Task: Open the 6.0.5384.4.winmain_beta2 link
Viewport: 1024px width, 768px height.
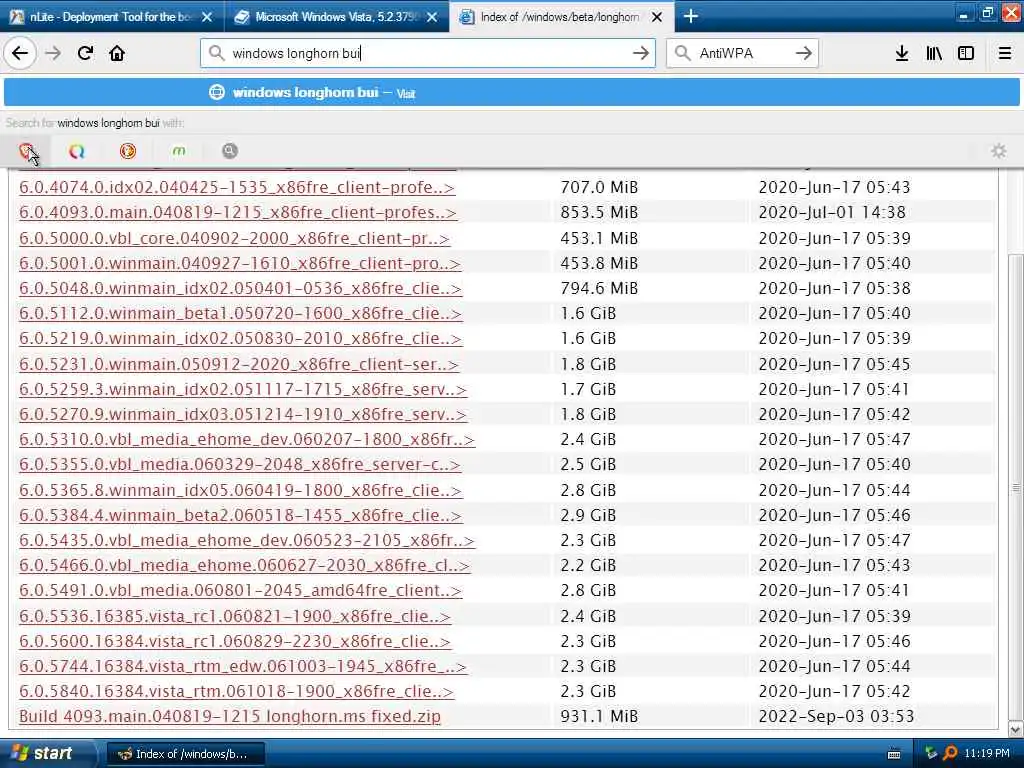Action: [240, 515]
